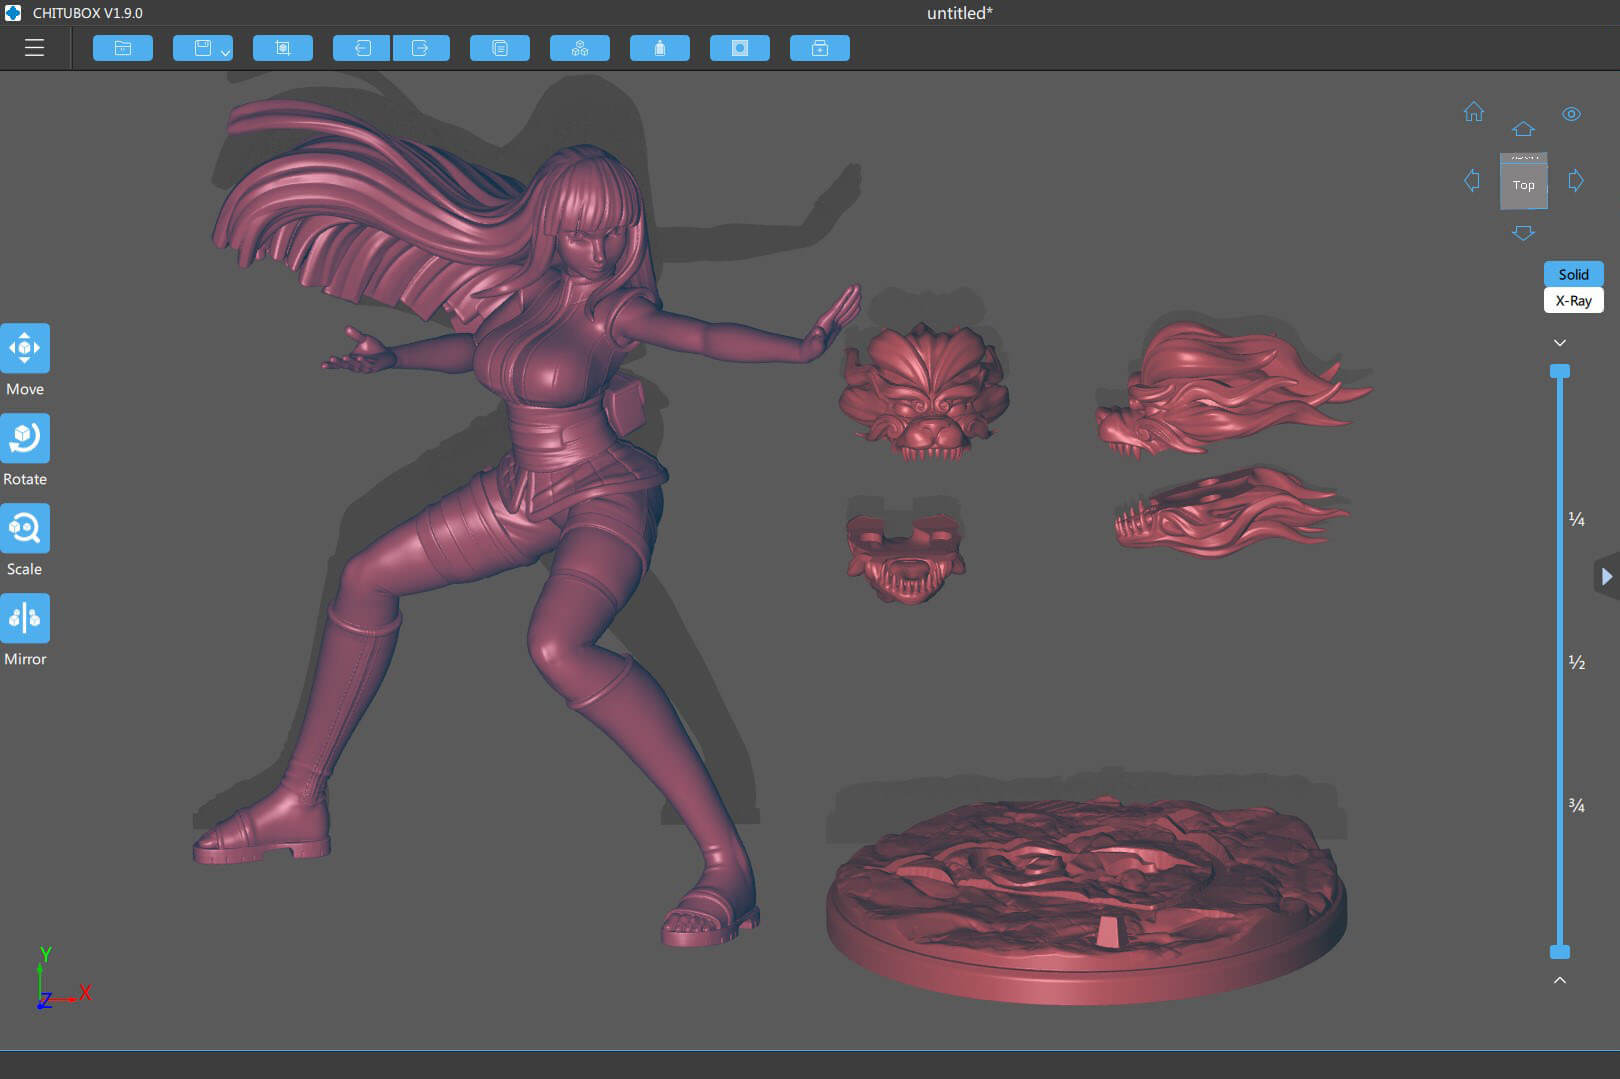1620x1079 pixels.
Task: Expand the right side panel arrow
Action: (x=1607, y=577)
